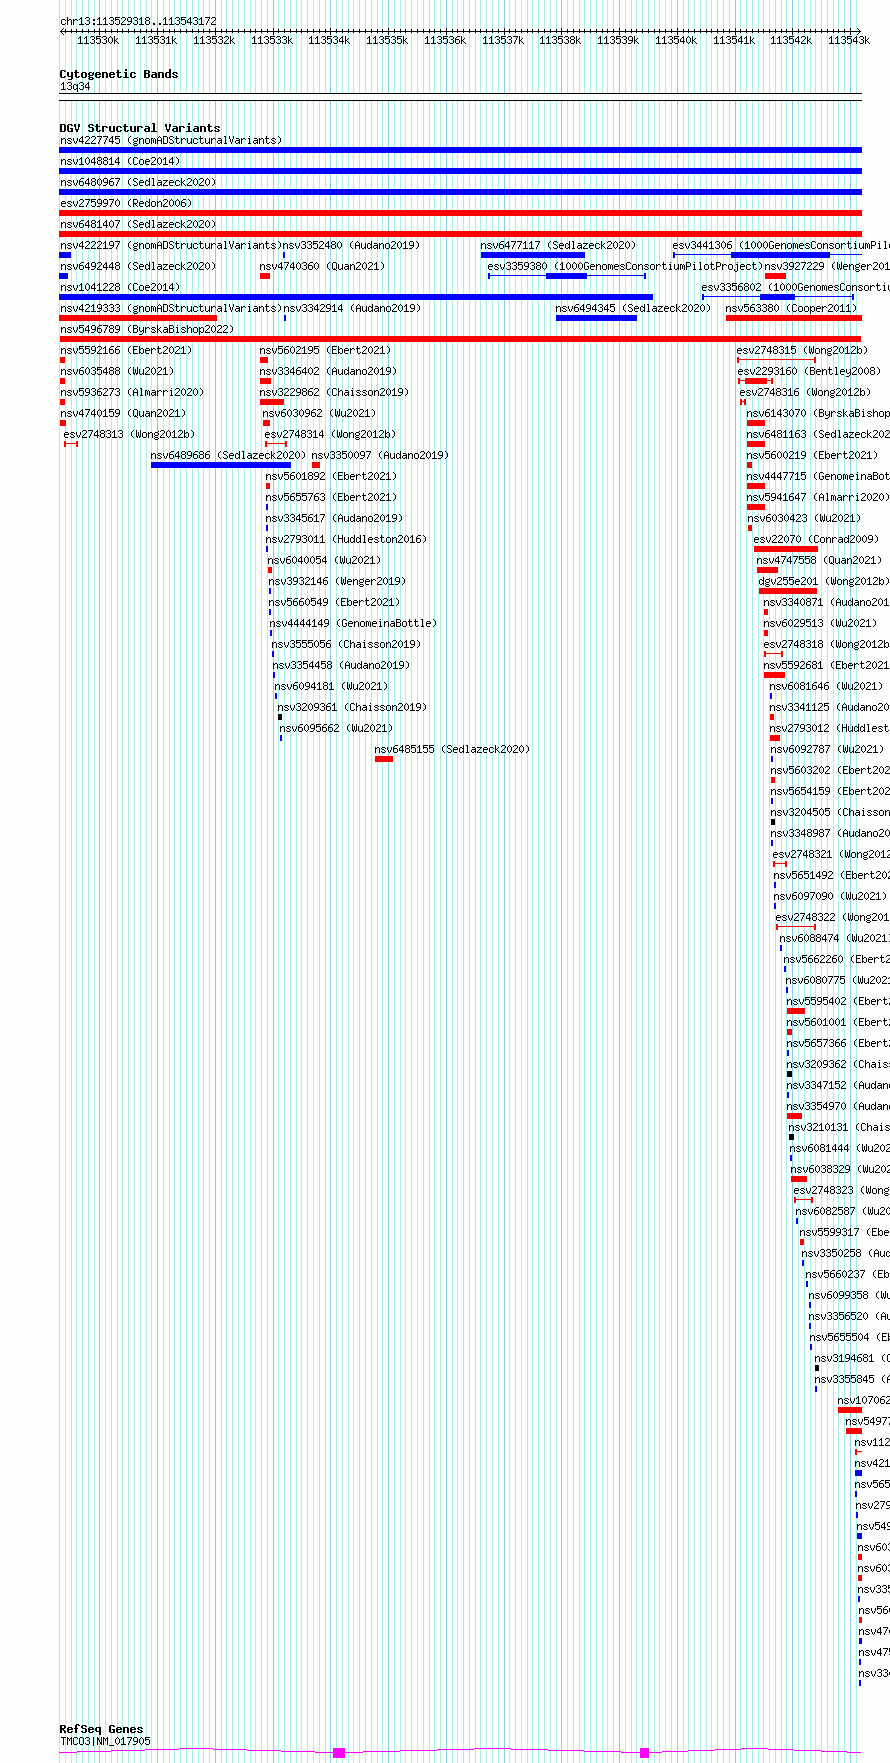
Task: Click the esv2759970 (Redon2006) label
Action: click(126, 203)
